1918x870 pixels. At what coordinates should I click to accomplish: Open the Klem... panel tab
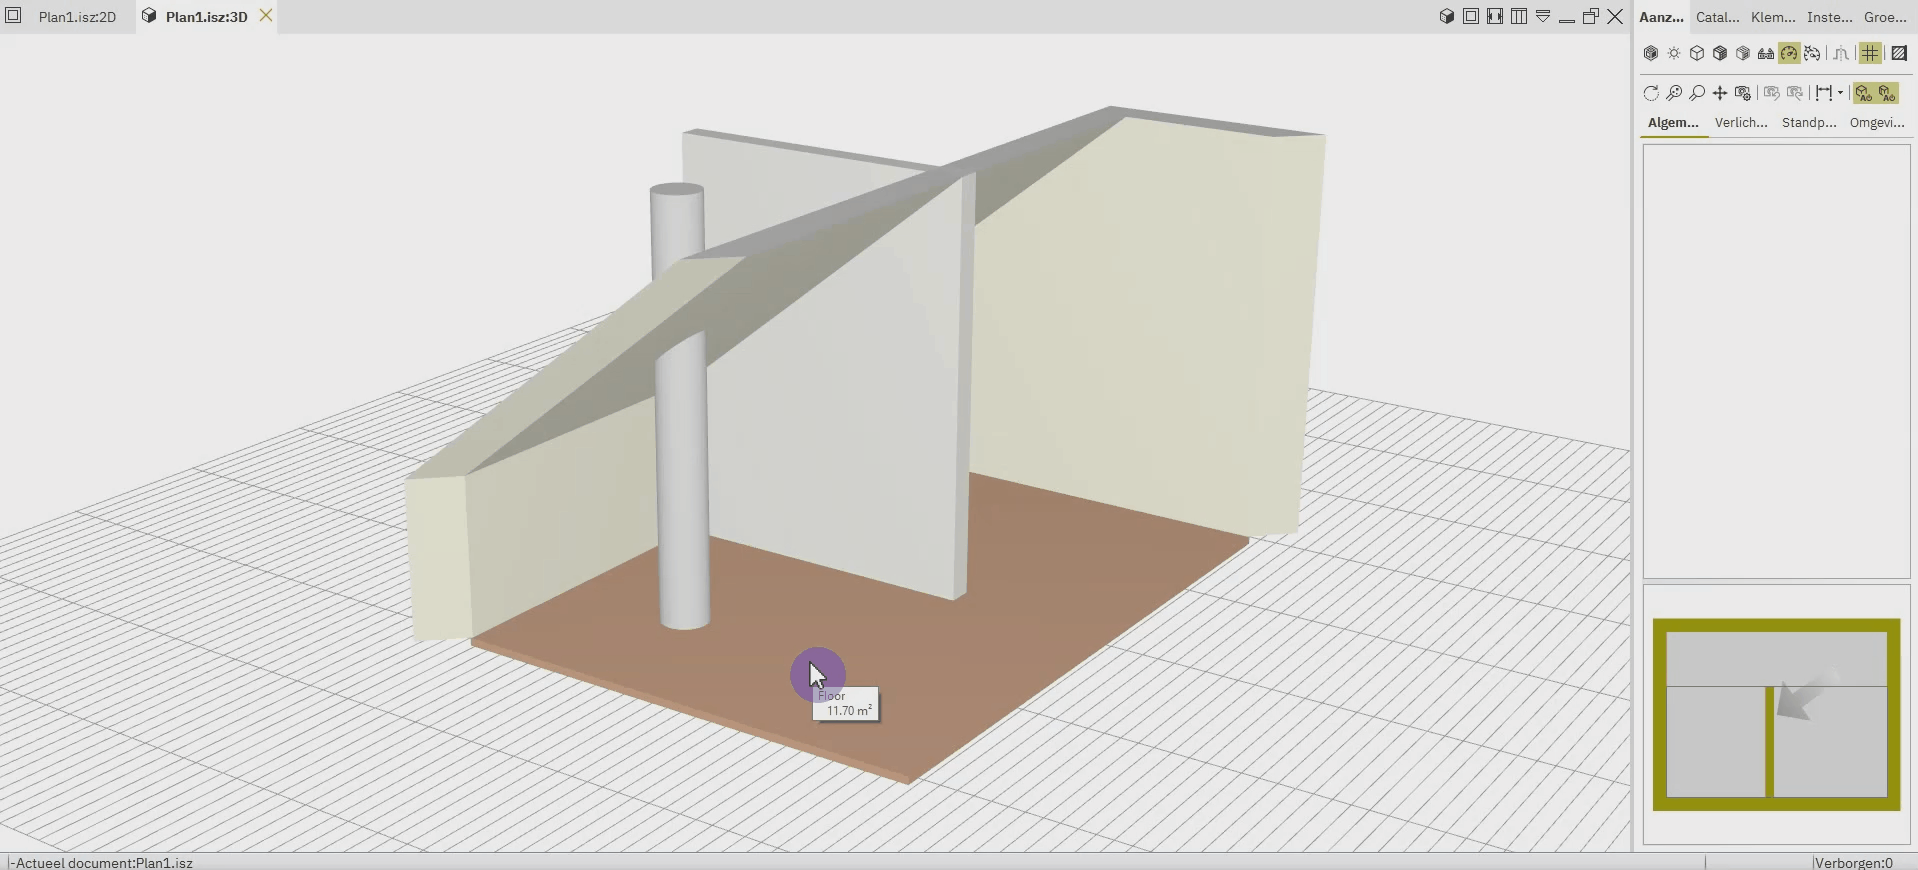tap(1773, 17)
